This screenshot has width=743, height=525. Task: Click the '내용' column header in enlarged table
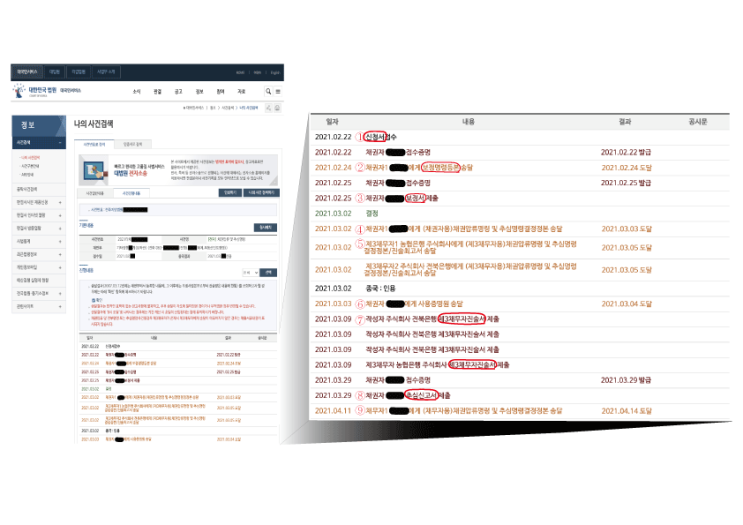[468, 122]
